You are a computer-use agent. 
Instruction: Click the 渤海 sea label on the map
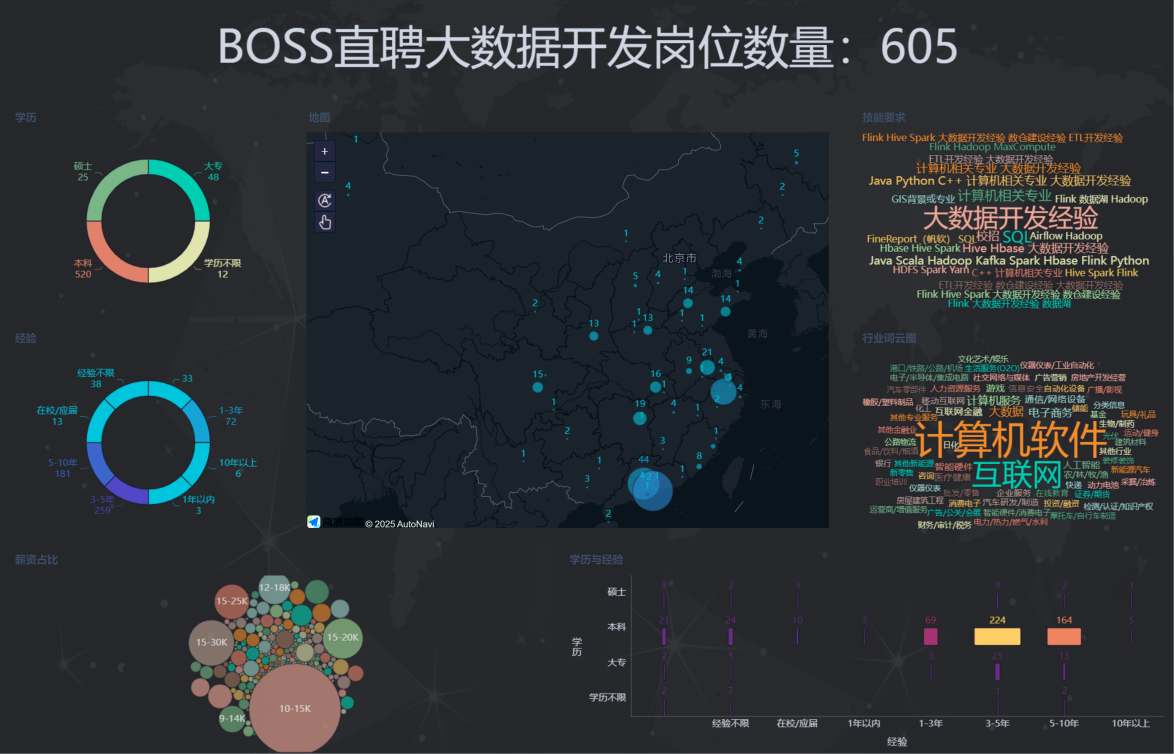pyautogui.click(x=721, y=274)
